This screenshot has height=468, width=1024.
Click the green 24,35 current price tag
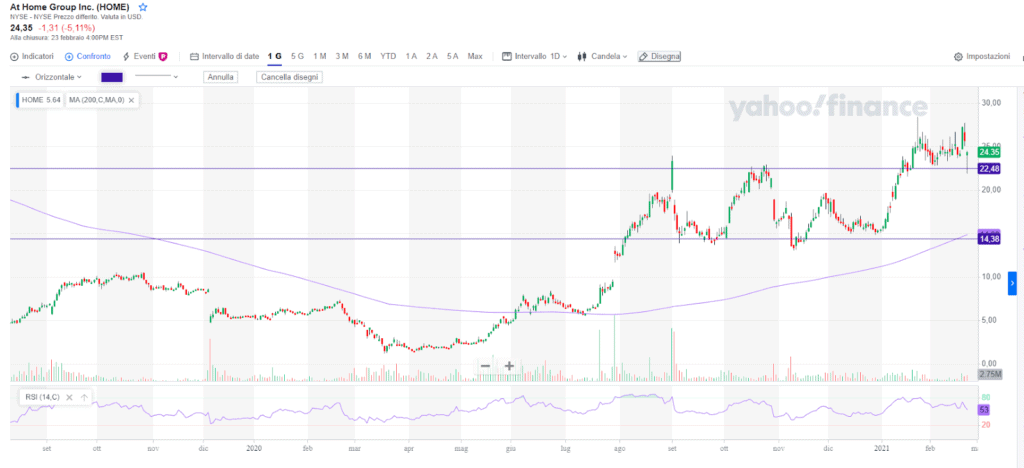[989, 152]
